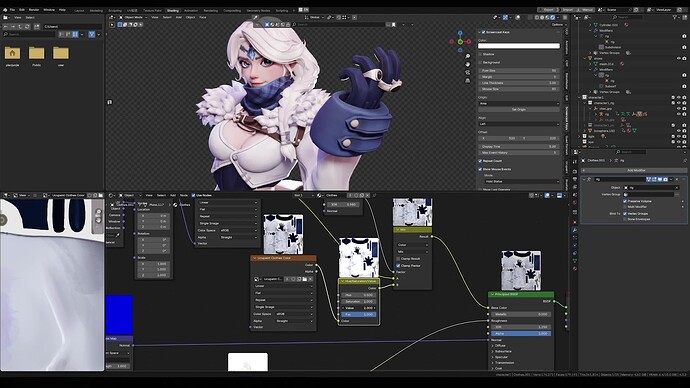Screen dimensions: 690x388
Task: Click the Set Origin button
Action: point(519,109)
